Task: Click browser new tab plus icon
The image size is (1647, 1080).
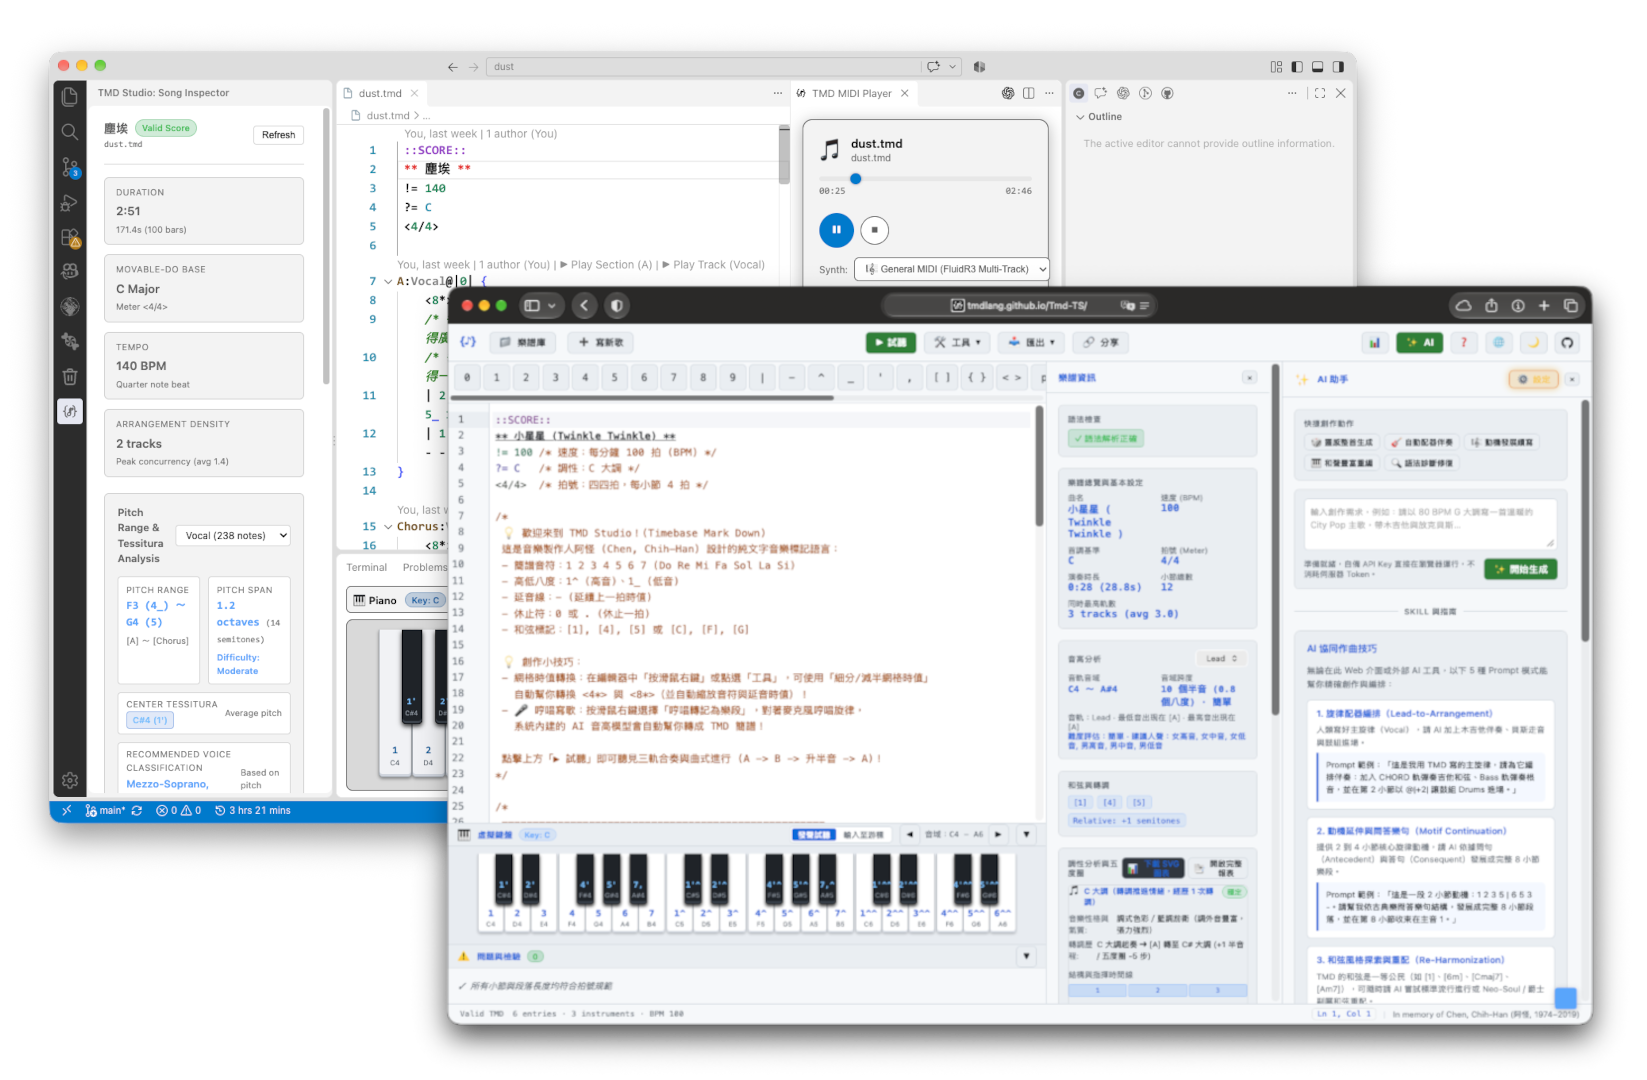Action: pos(1544,305)
